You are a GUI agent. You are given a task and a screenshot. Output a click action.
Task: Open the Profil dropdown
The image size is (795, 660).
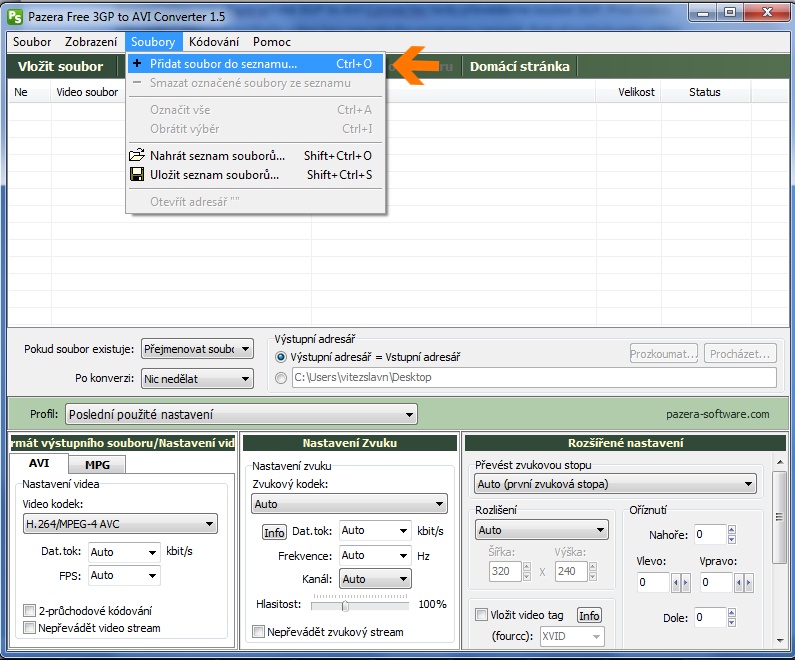(x=241, y=414)
